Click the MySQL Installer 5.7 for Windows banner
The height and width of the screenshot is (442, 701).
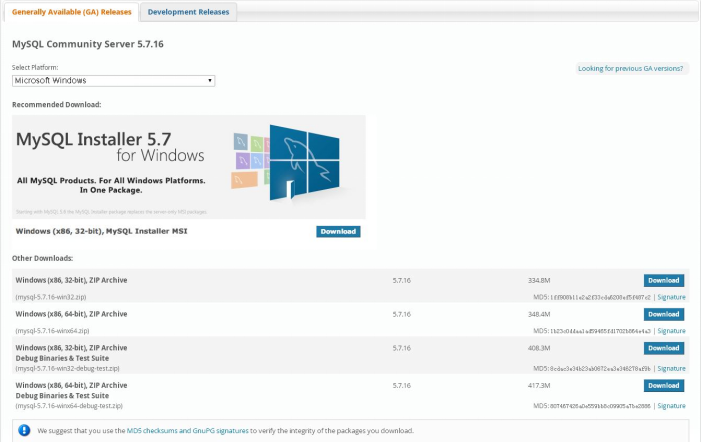189,167
